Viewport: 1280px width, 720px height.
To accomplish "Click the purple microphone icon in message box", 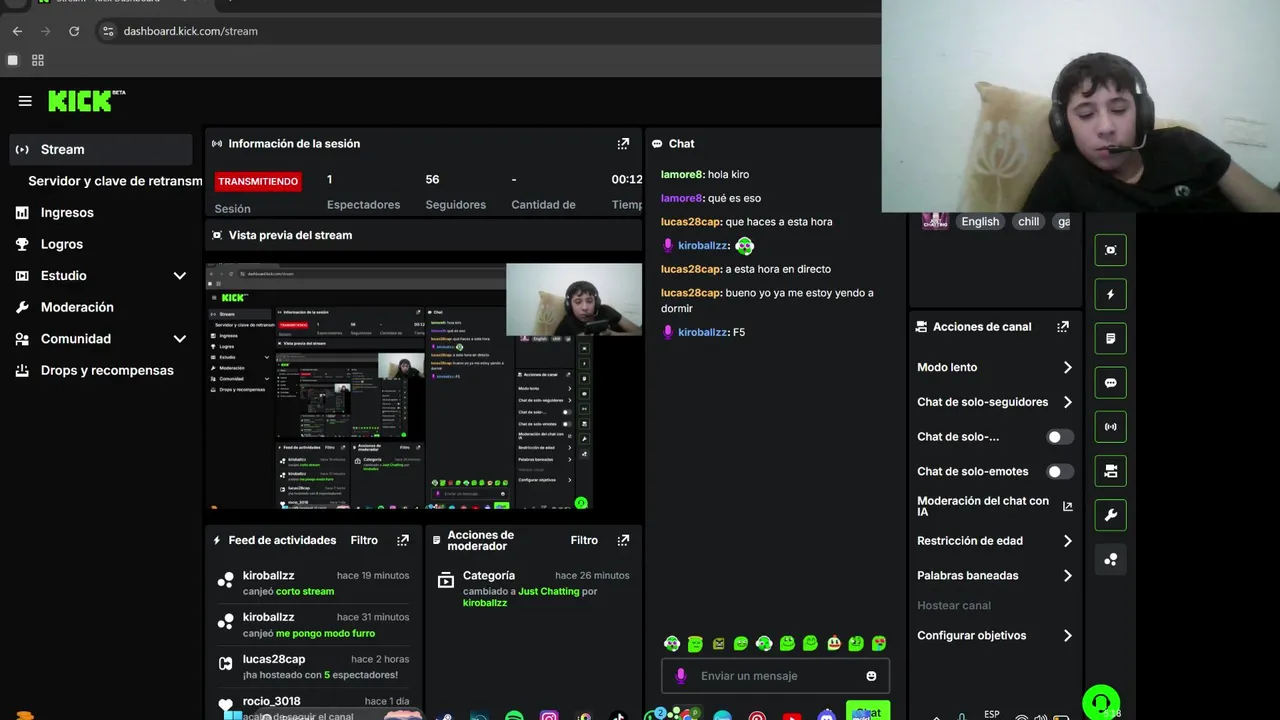I will click(681, 676).
